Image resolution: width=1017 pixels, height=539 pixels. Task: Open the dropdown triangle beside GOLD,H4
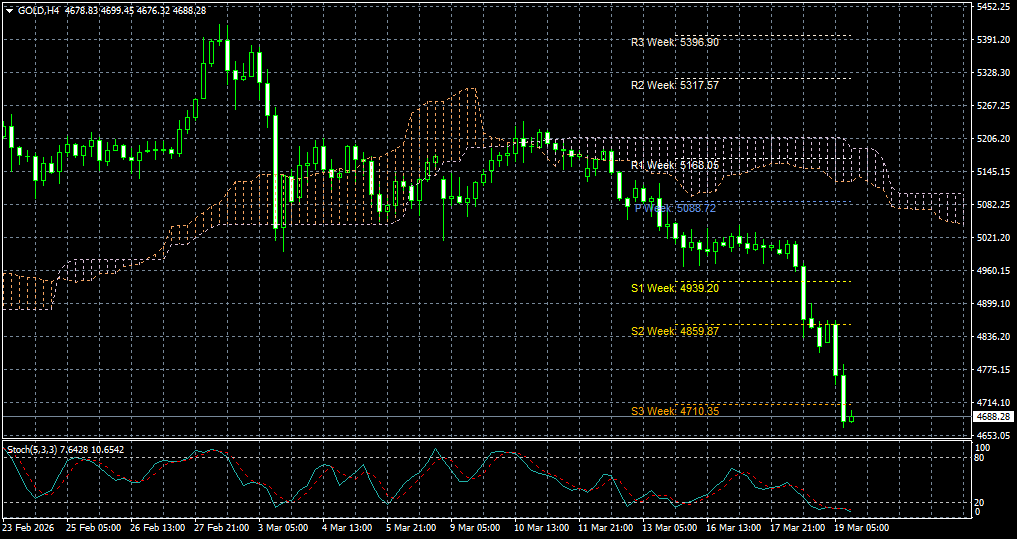9,11
